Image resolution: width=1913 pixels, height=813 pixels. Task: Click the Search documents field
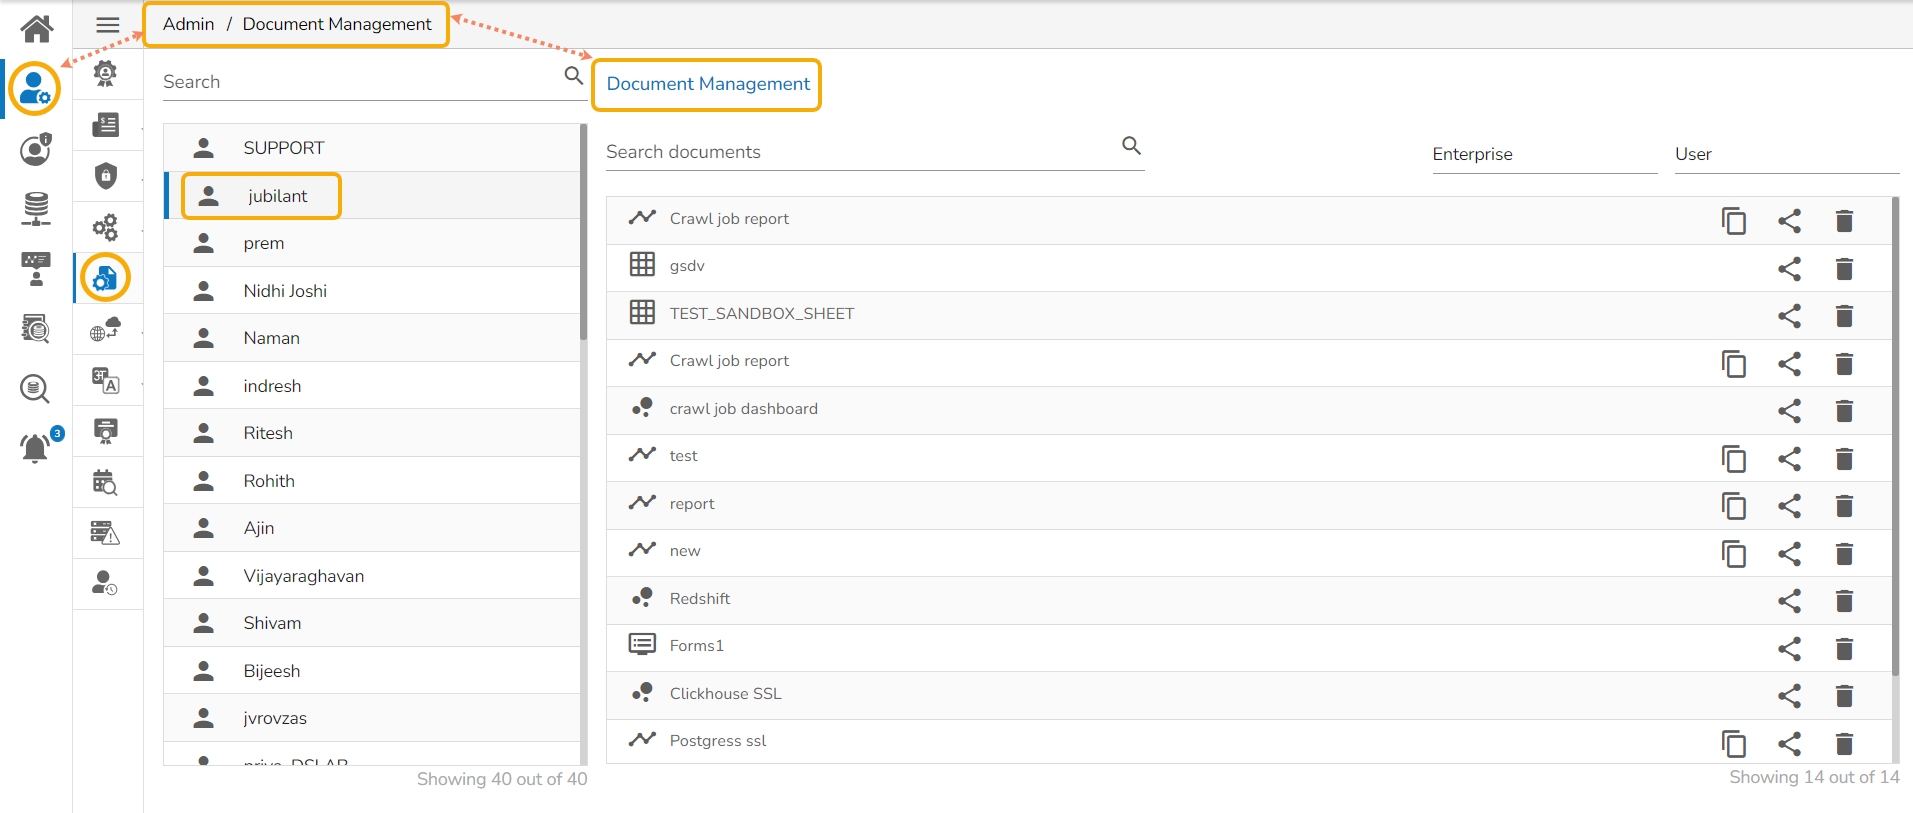(860, 152)
